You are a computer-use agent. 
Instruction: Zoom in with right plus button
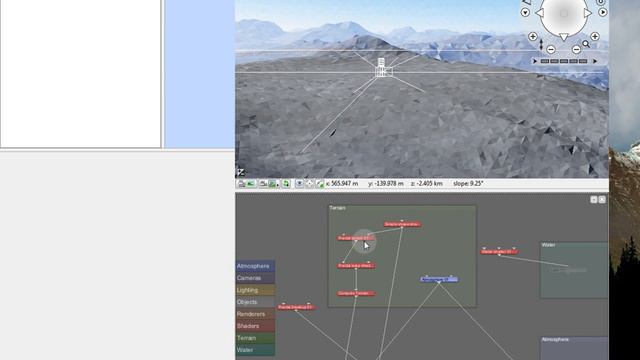tap(595, 37)
